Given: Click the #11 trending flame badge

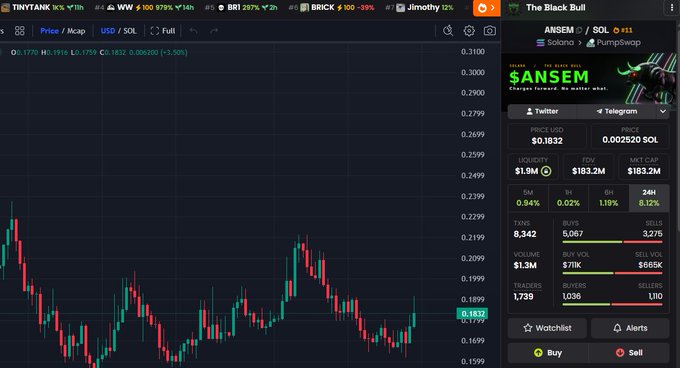Looking at the screenshot, I should click(623, 30).
